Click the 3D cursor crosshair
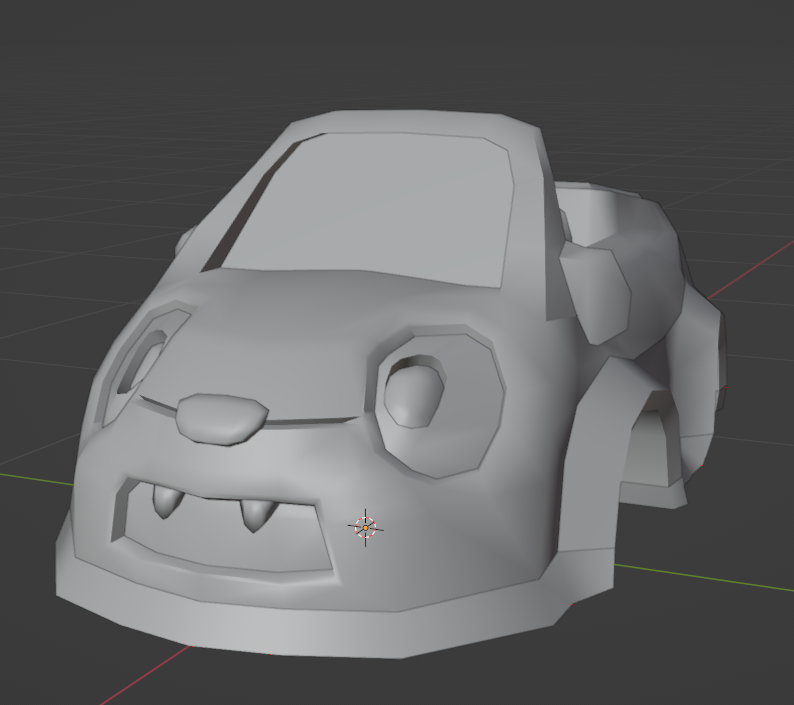Image resolution: width=794 pixels, height=705 pixels. click(366, 526)
